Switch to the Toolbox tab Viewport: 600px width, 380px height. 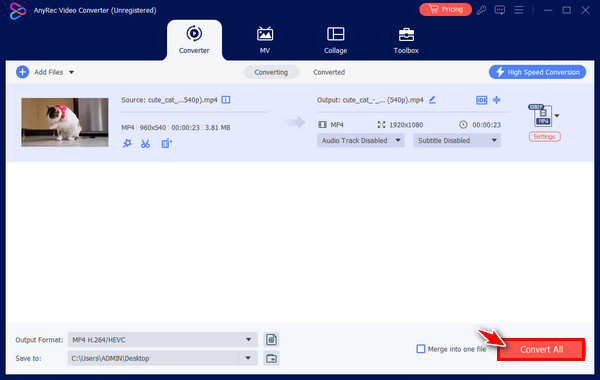click(x=406, y=41)
